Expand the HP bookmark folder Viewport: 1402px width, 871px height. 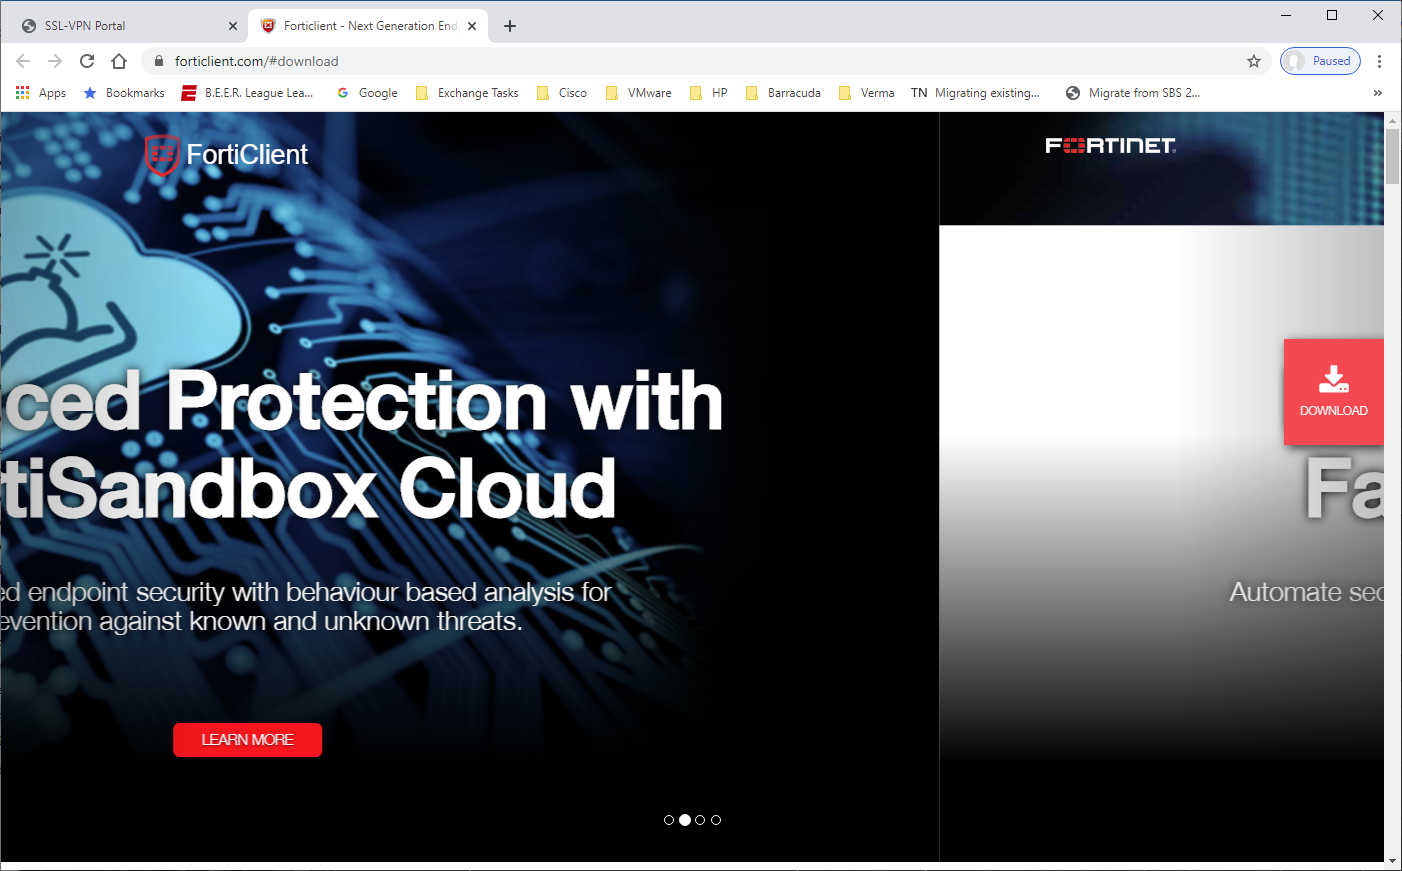709,93
